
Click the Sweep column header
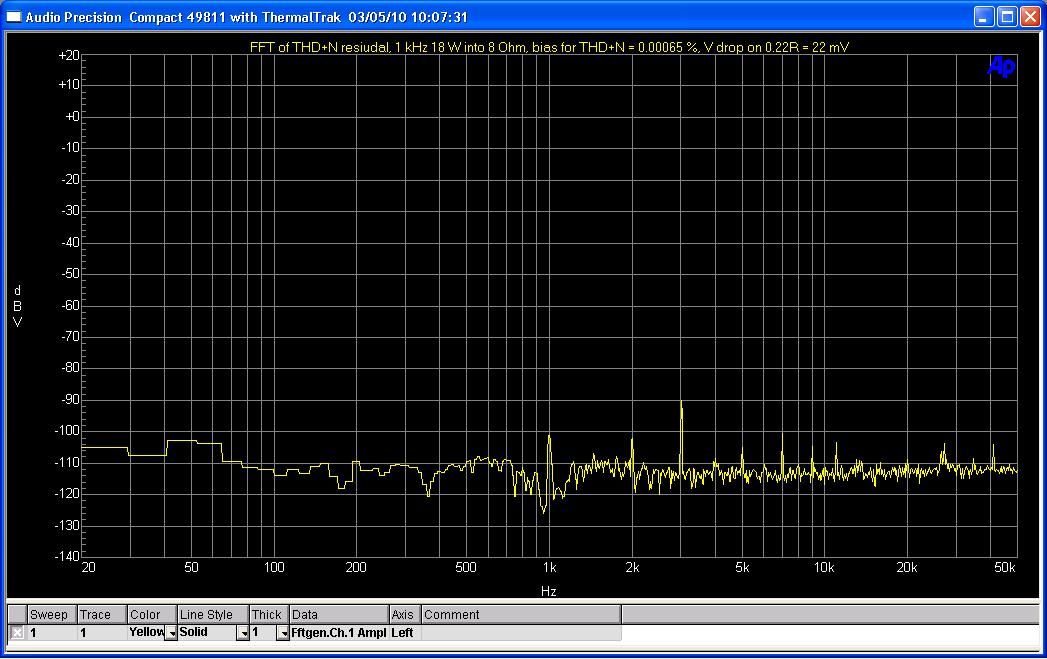click(52, 614)
